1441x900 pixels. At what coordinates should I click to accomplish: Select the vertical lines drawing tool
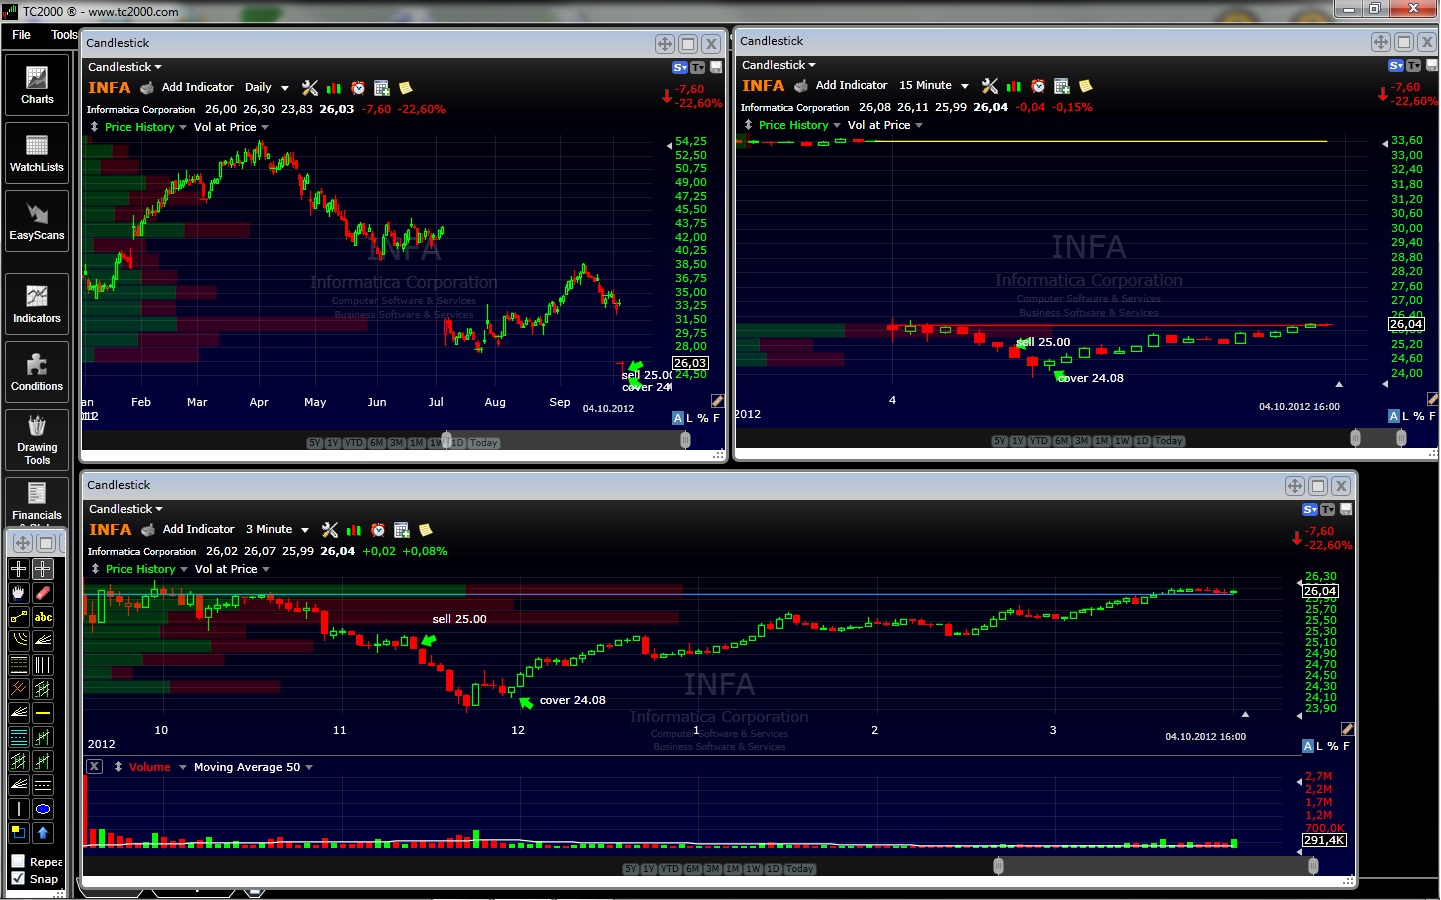[43, 665]
